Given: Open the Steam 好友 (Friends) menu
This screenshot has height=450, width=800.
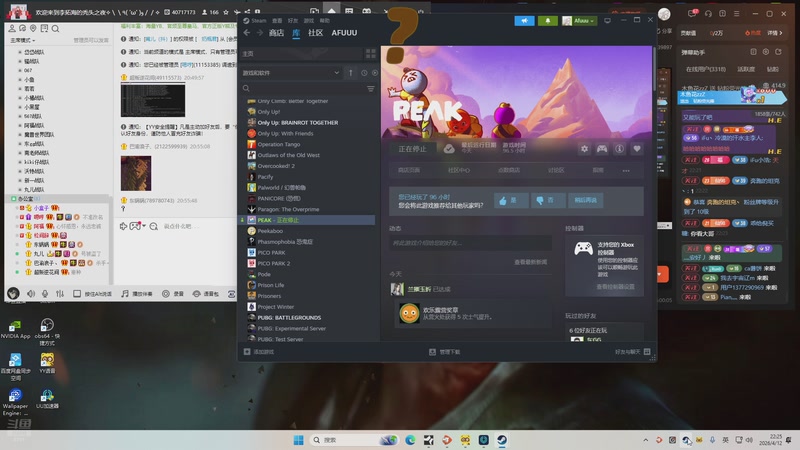Looking at the screenshot, I should tap(293, 20).
